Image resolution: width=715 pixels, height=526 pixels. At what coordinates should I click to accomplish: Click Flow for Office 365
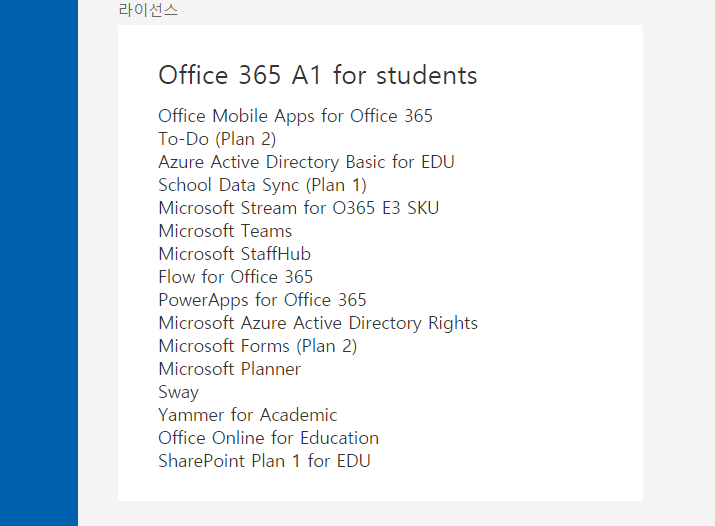click(x=235, y=277)
